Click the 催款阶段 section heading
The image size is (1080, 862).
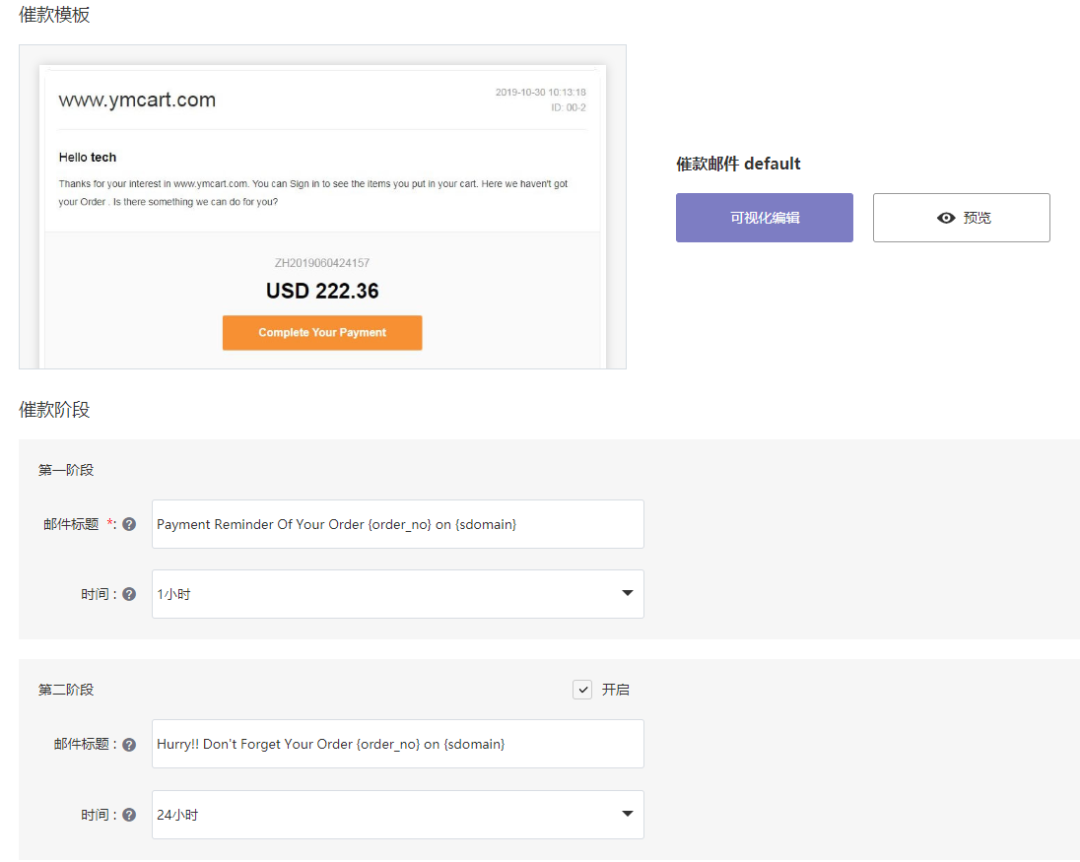click(x=54, y=409)
